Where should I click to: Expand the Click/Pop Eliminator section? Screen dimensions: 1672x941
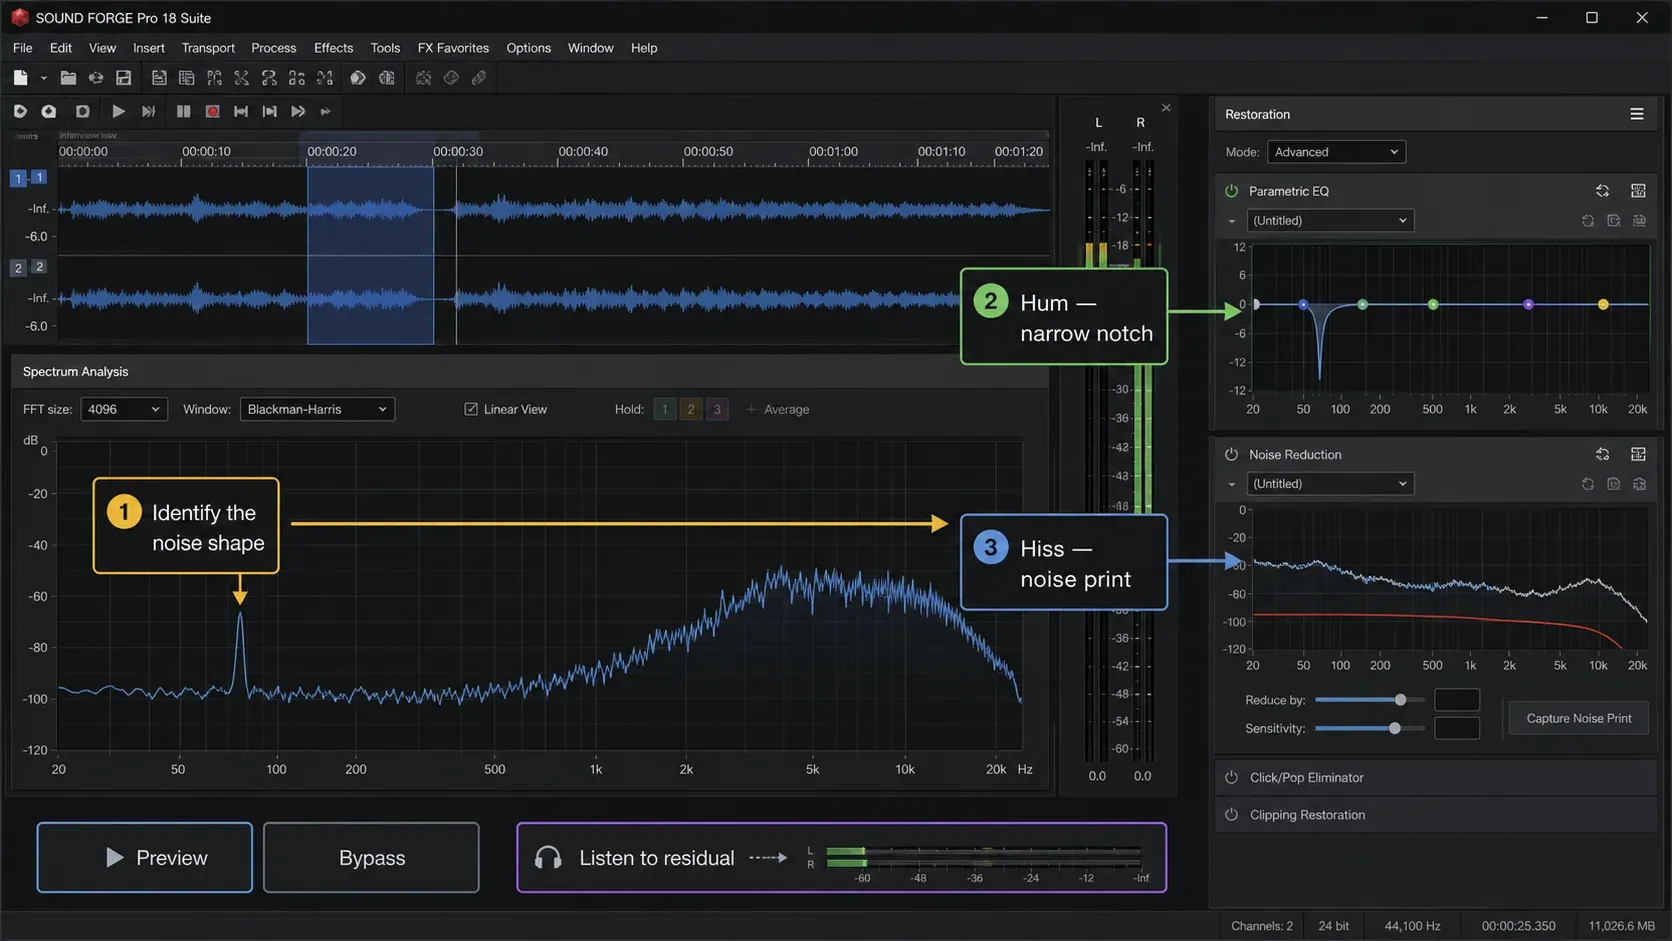[1436, 778]
